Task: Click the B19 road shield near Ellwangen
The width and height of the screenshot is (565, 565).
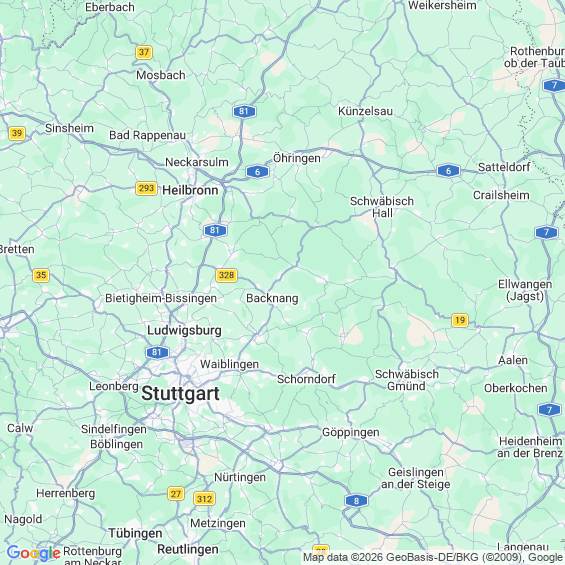Action: [x=460, y=320]
